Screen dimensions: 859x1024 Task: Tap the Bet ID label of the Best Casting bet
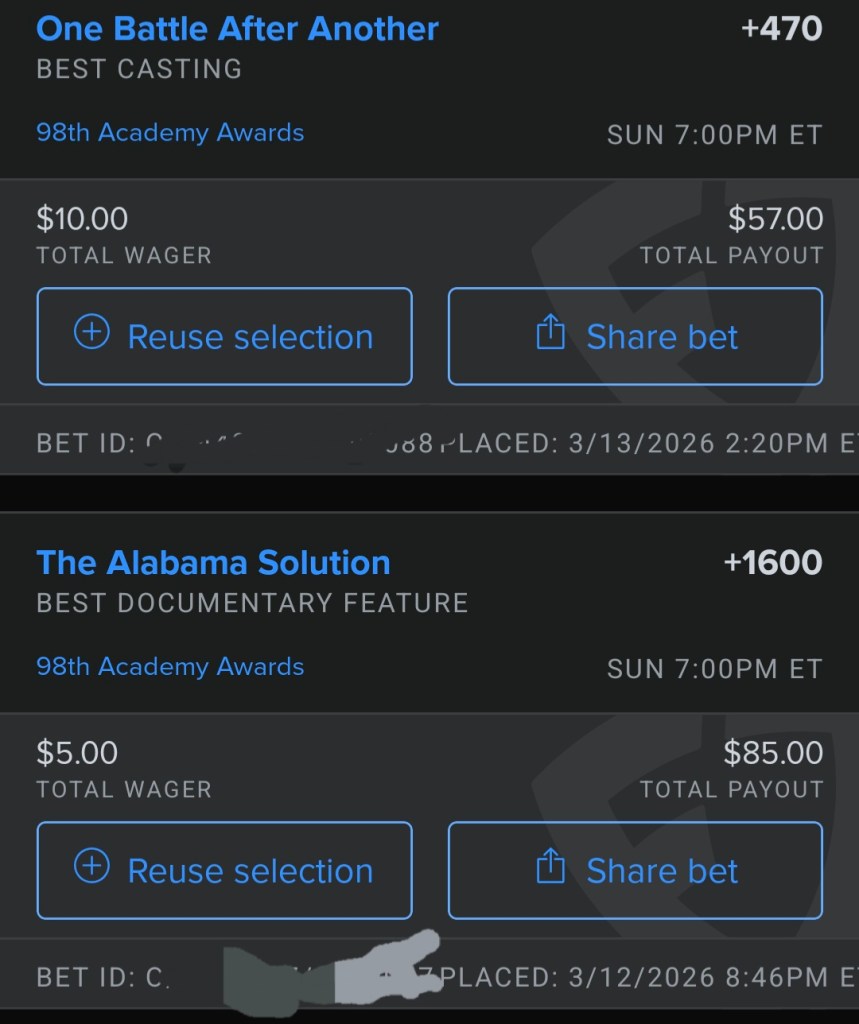(85, 443)
